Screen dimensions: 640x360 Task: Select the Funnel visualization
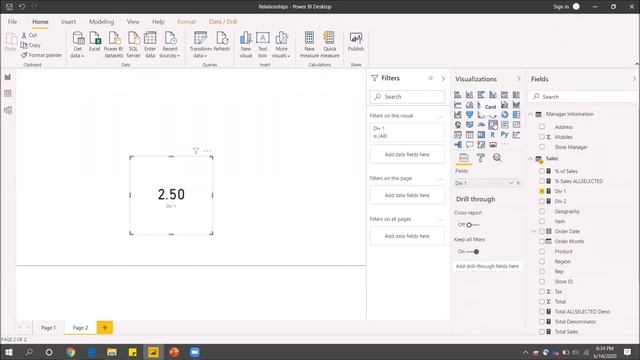click(x=469, y=115)
